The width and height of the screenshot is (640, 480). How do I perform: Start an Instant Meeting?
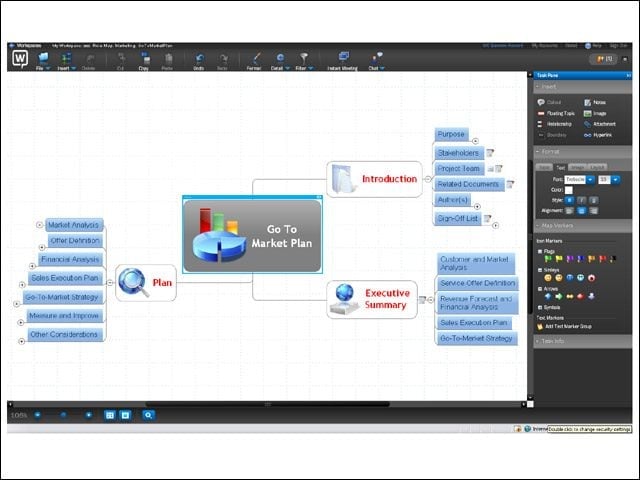342,60
